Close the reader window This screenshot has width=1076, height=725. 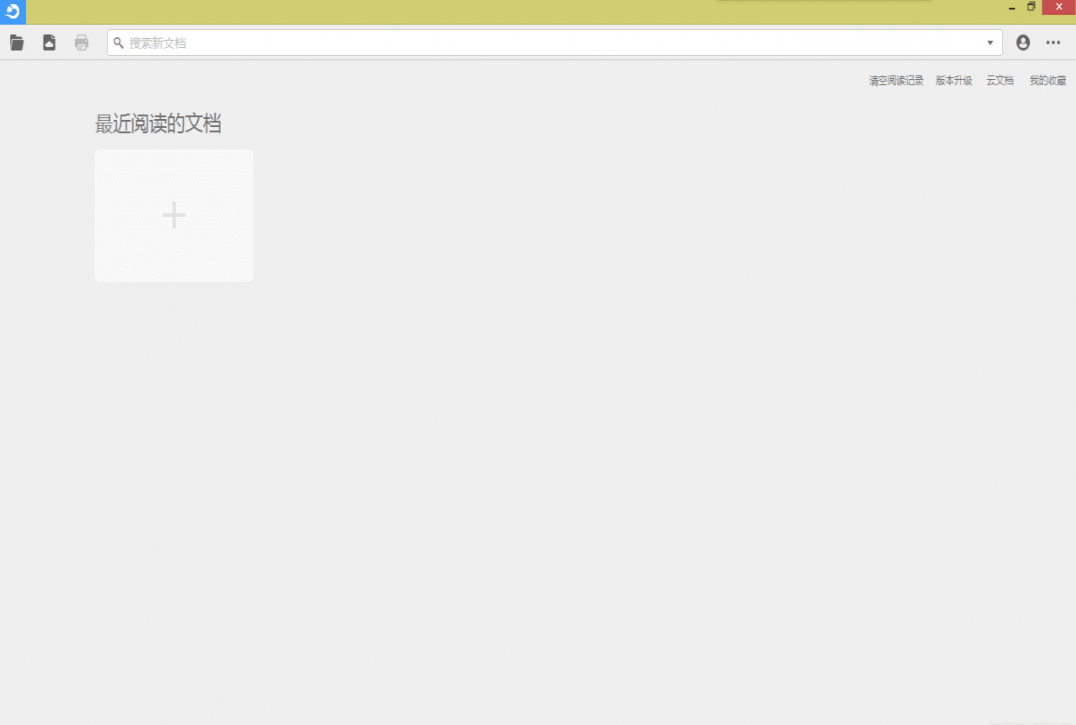pyautogui.click(x=1059, y=7)
